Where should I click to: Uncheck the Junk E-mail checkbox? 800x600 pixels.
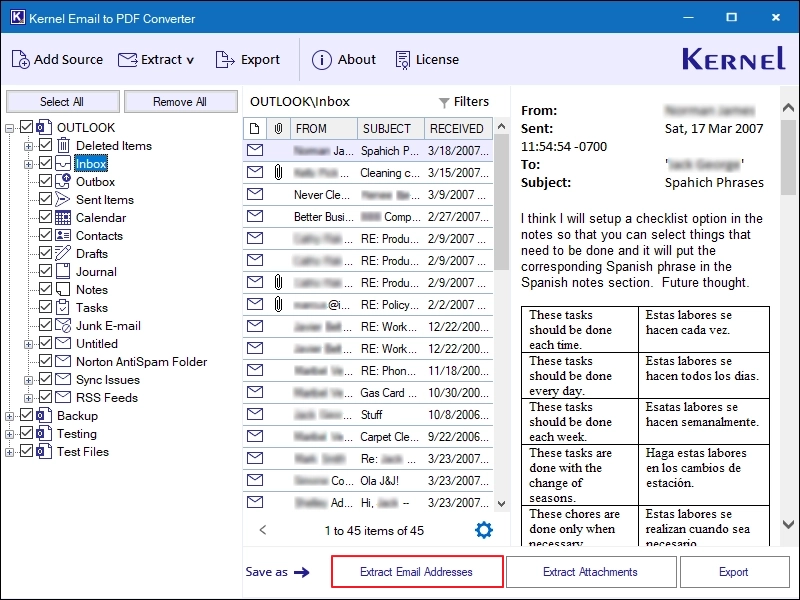click(45, 324)
